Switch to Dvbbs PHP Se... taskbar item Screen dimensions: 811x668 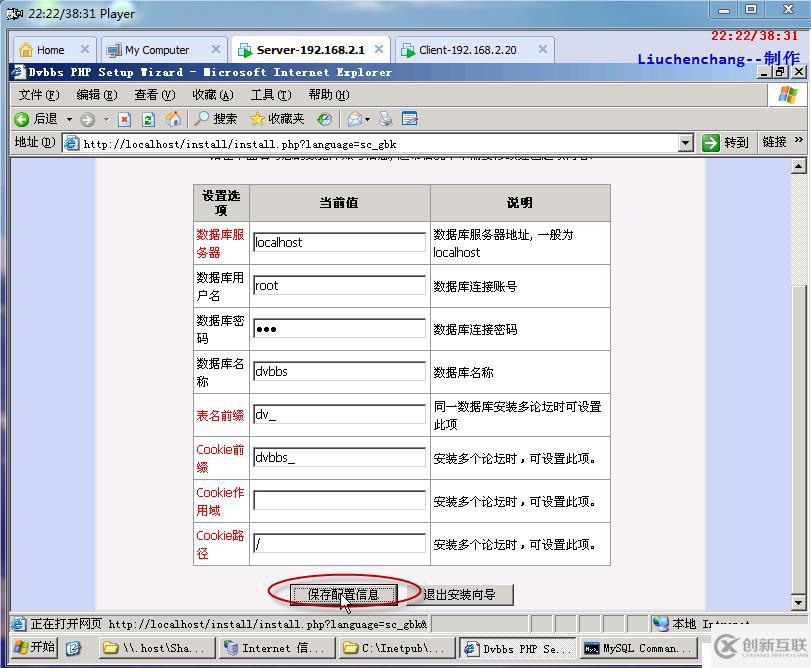(x=517, y=648)
